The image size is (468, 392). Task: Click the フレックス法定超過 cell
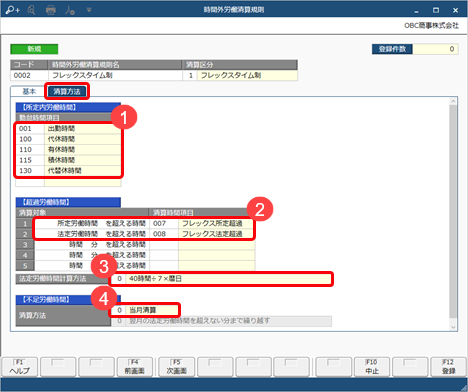click(217, 234)
